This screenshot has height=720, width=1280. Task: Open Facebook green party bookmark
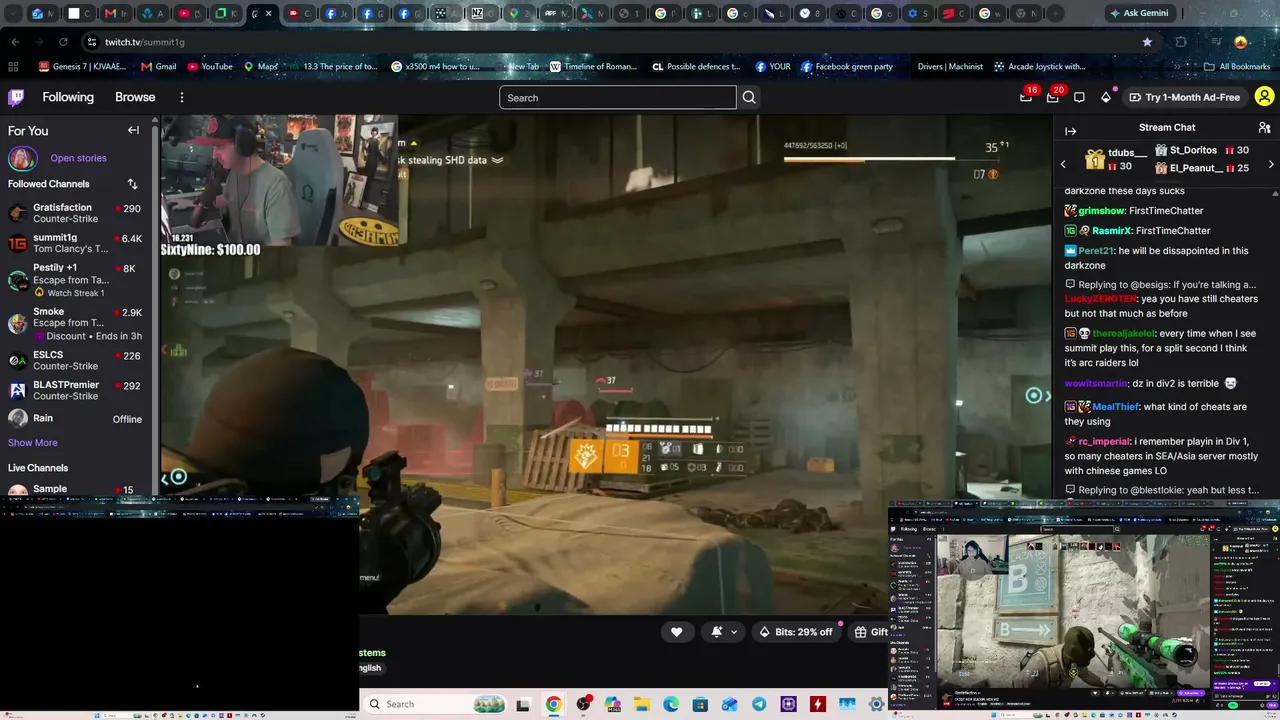[846, 67]
